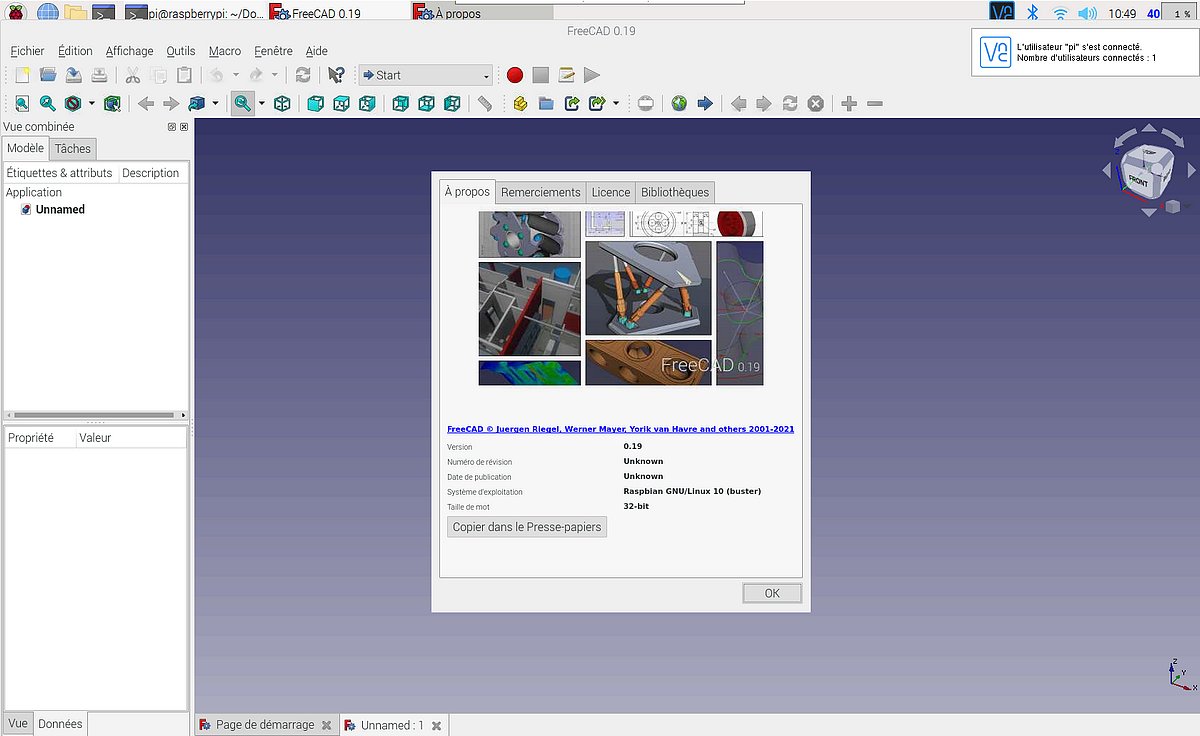The image size is (1200, 736).
Task: Click the navigation cube FRONT face
Action: coord(1138,181)
